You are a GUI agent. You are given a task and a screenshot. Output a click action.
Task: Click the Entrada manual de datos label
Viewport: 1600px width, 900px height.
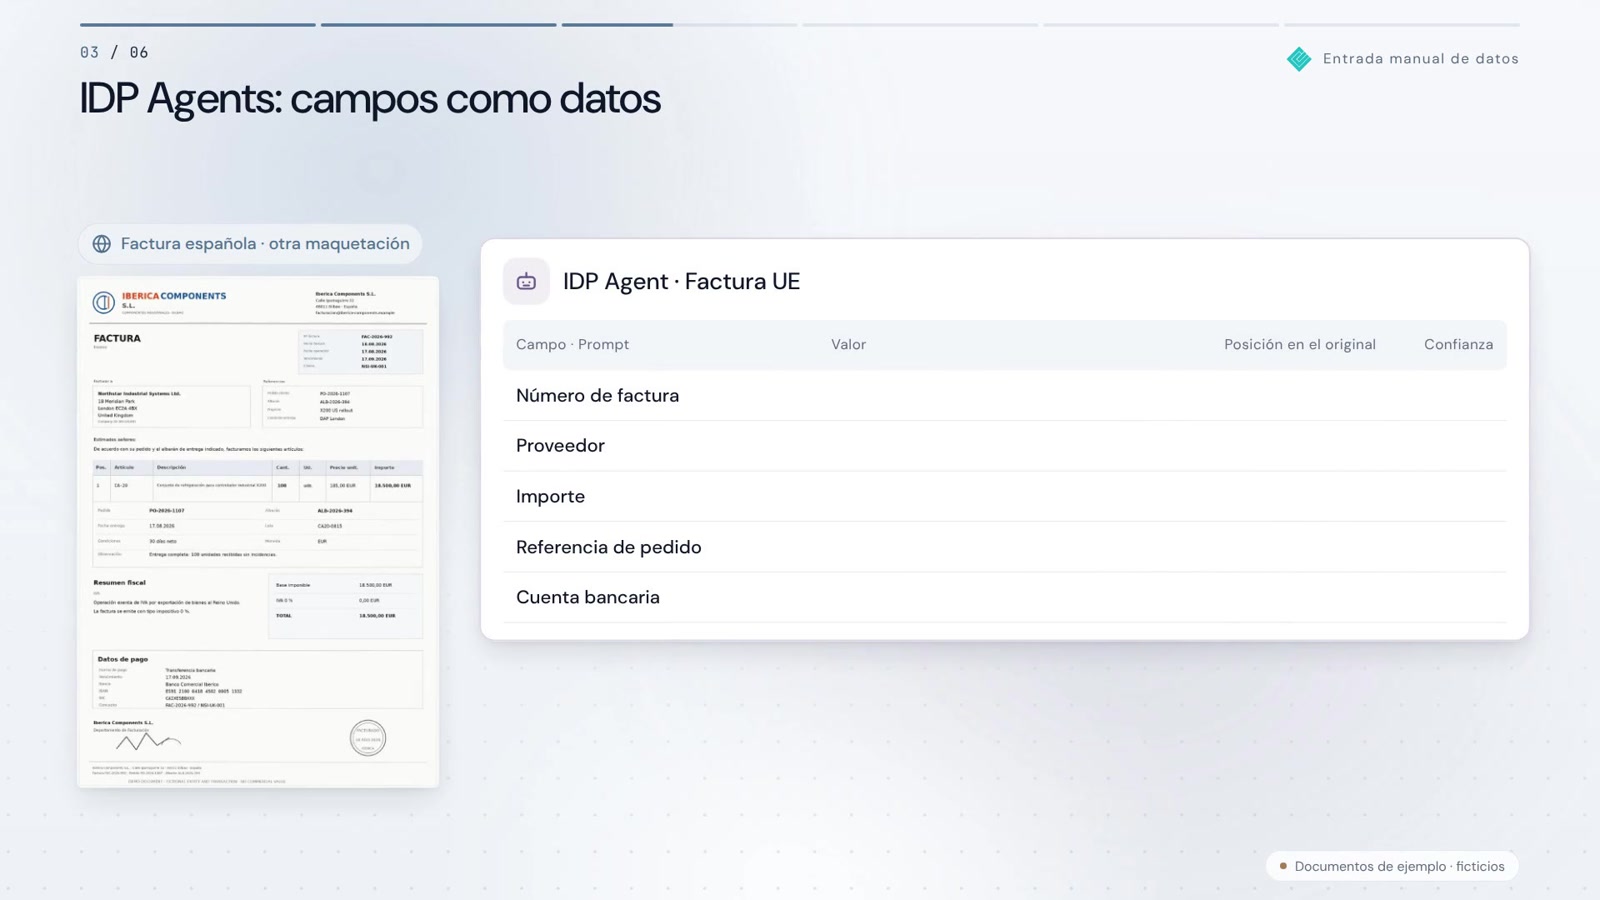pyautogui.click(x=1420, y=59)
